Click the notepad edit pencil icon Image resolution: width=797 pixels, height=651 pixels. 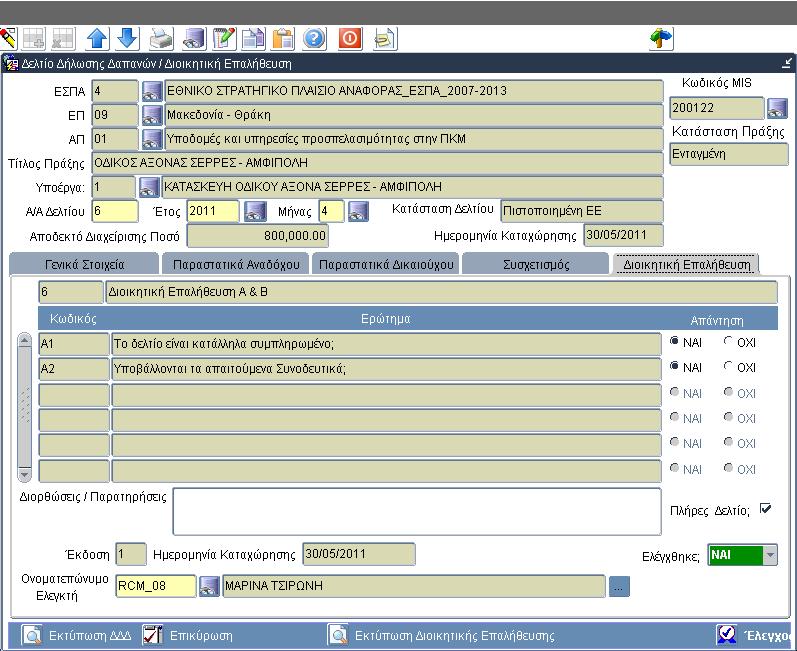tap(224, 39)
